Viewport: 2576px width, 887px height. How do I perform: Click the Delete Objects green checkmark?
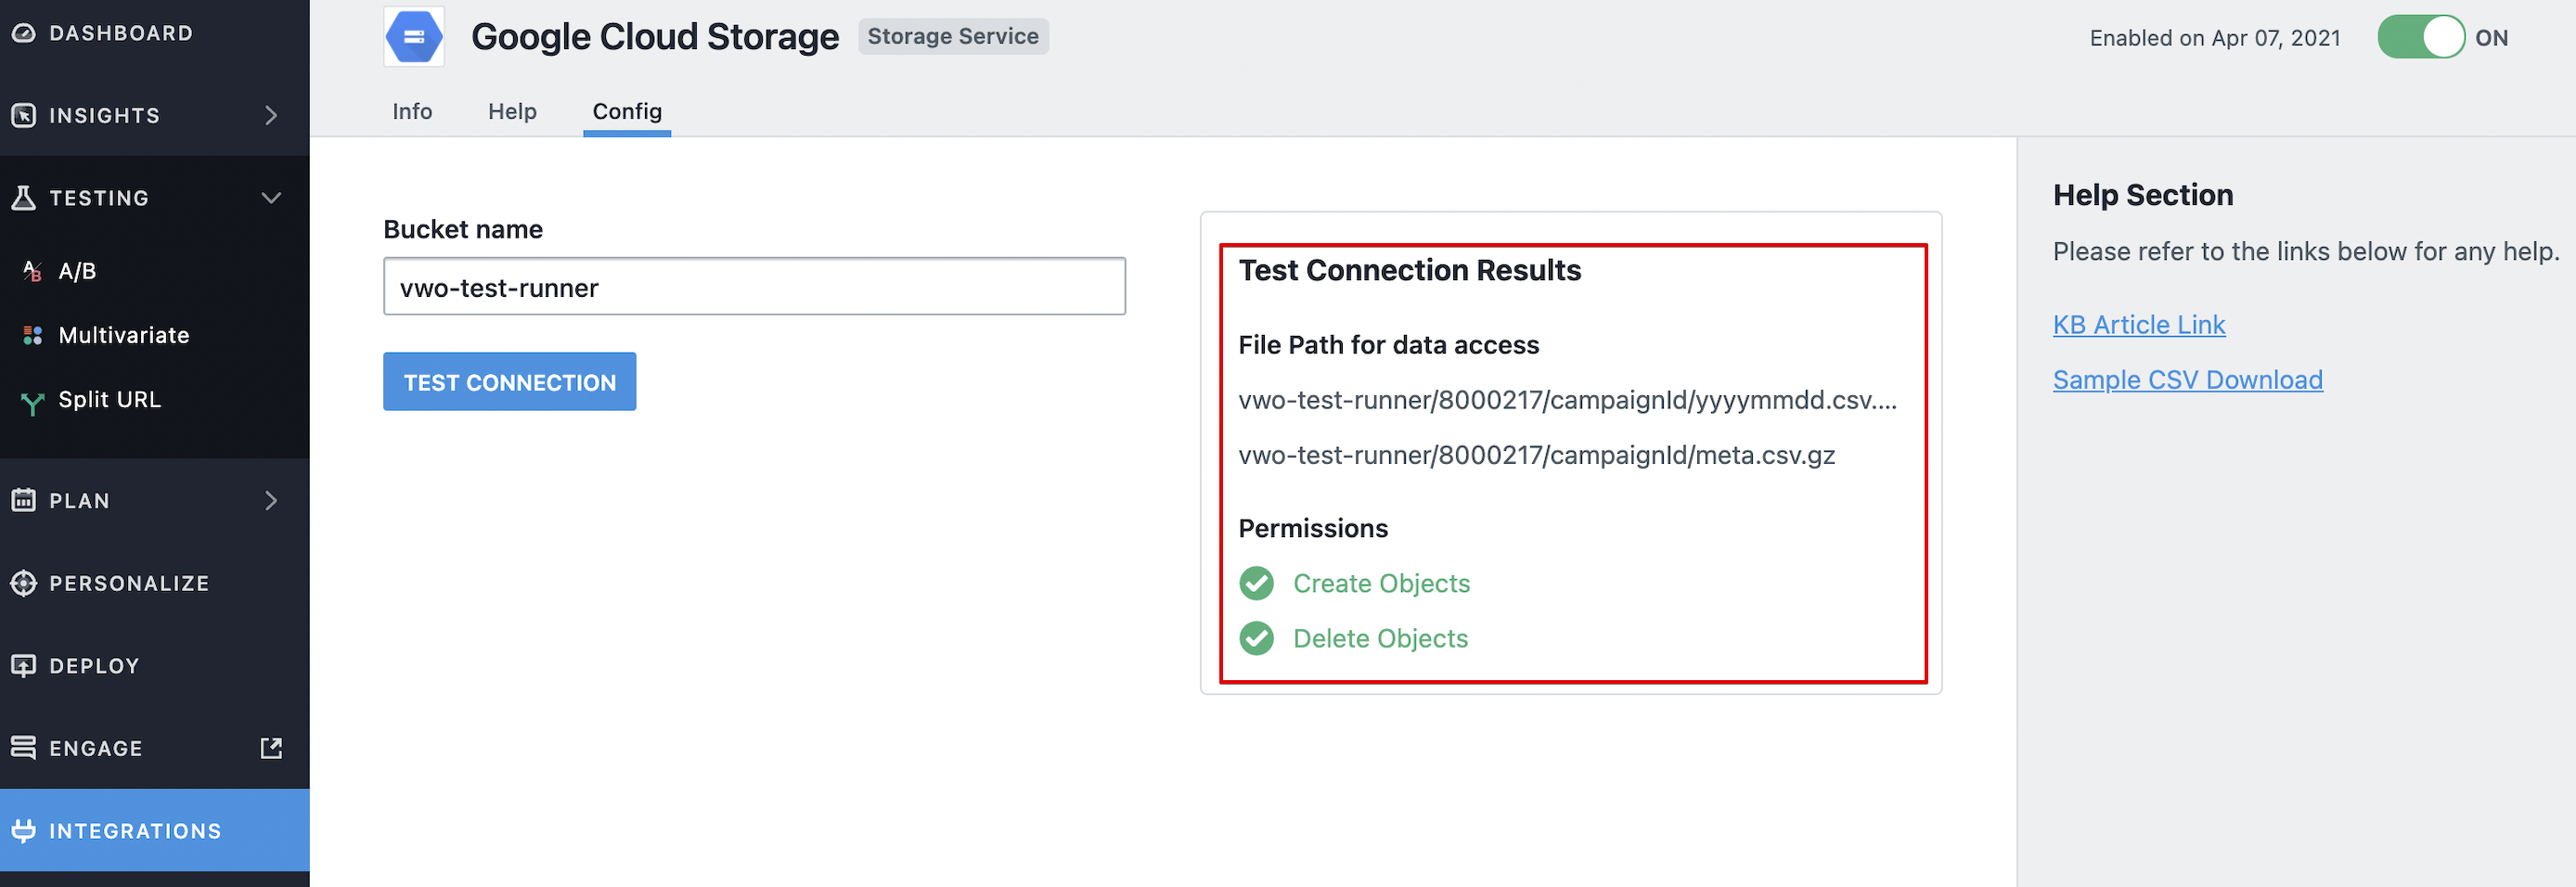1256,638
